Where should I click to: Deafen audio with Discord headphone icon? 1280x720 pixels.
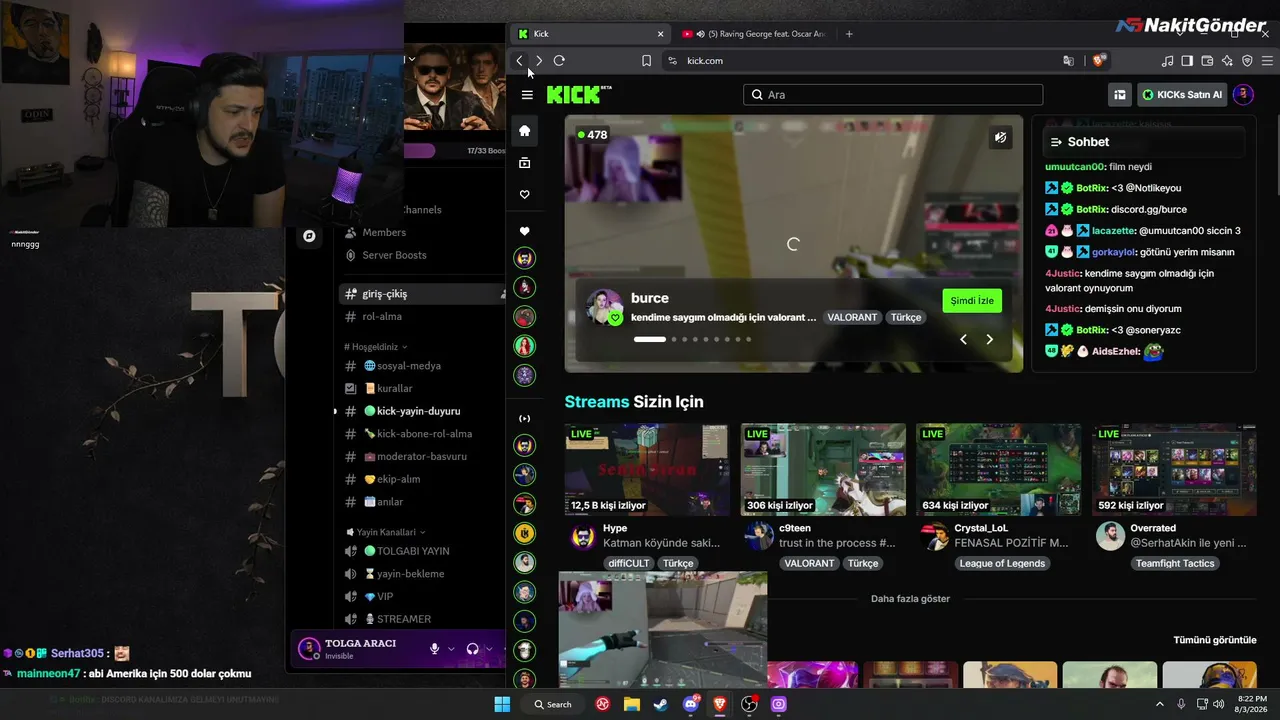pos(473,649)
